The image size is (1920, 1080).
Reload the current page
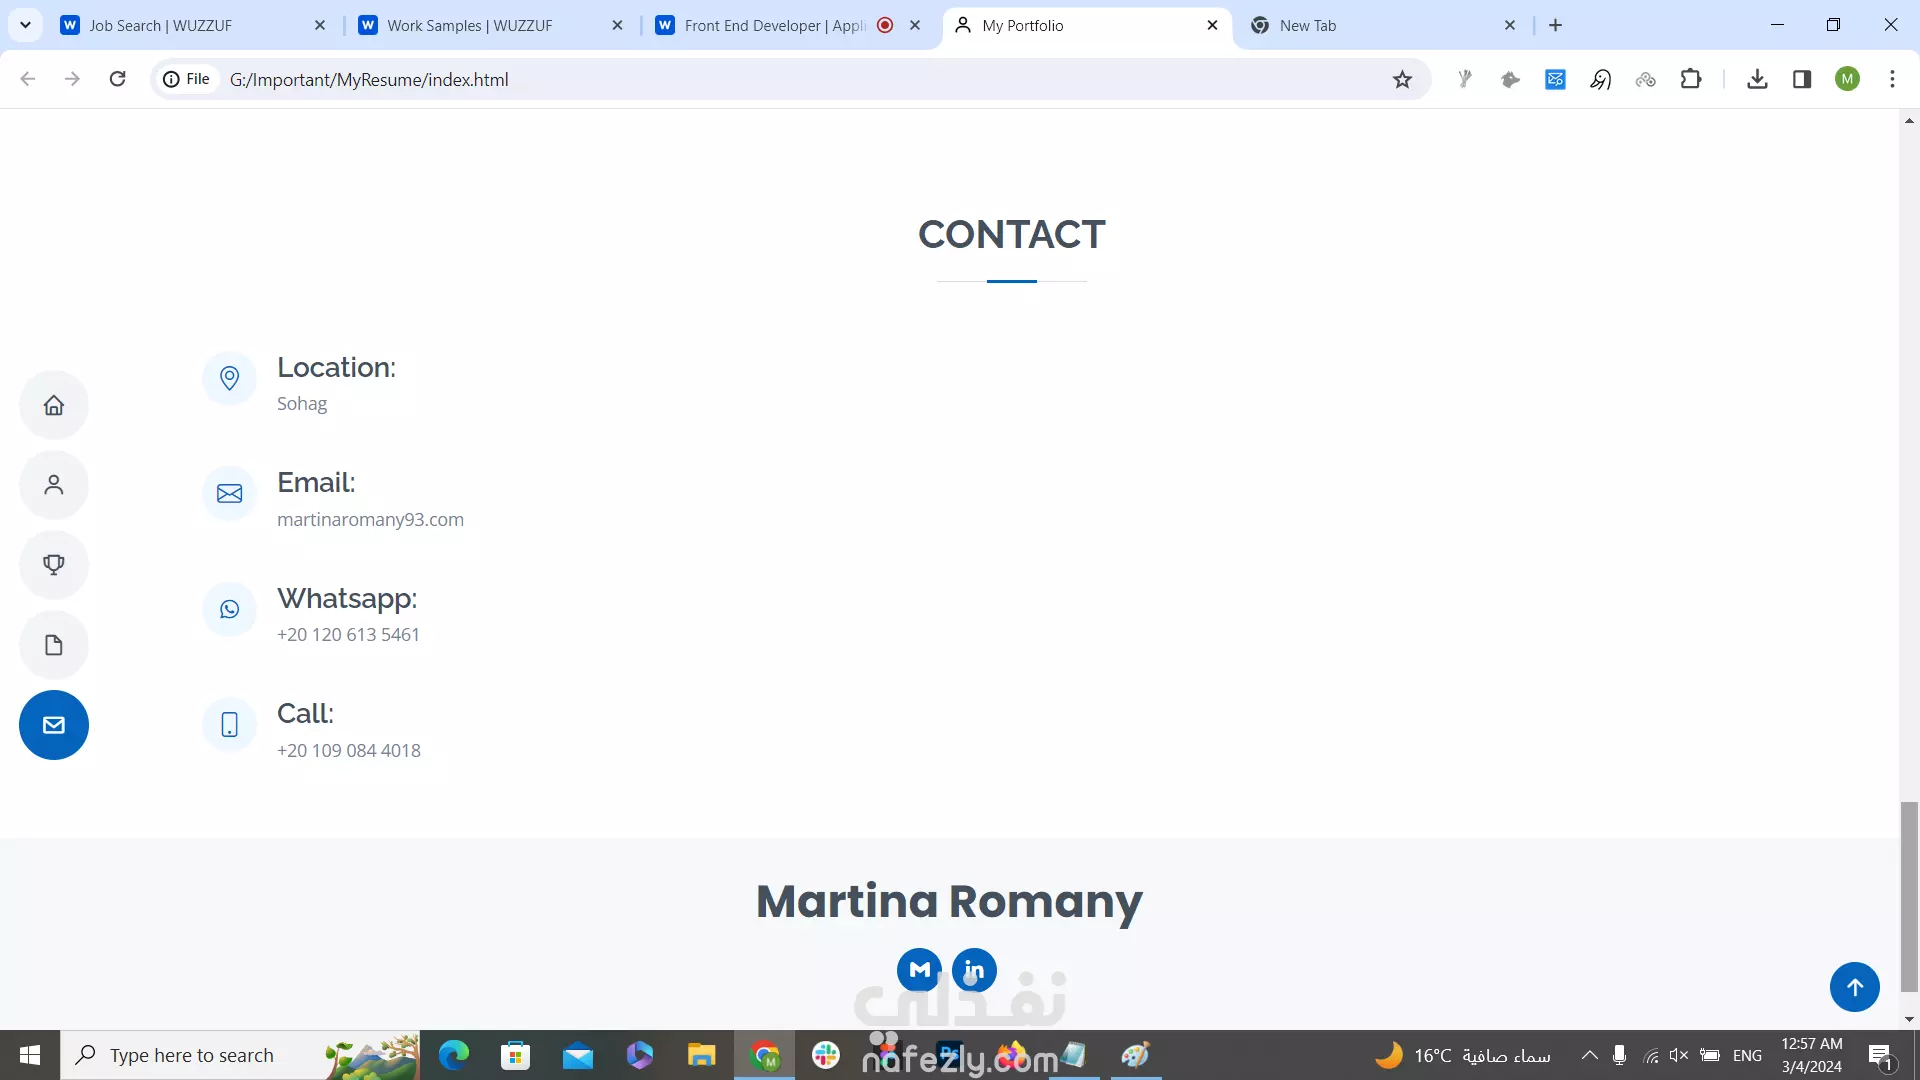(117, 79)
